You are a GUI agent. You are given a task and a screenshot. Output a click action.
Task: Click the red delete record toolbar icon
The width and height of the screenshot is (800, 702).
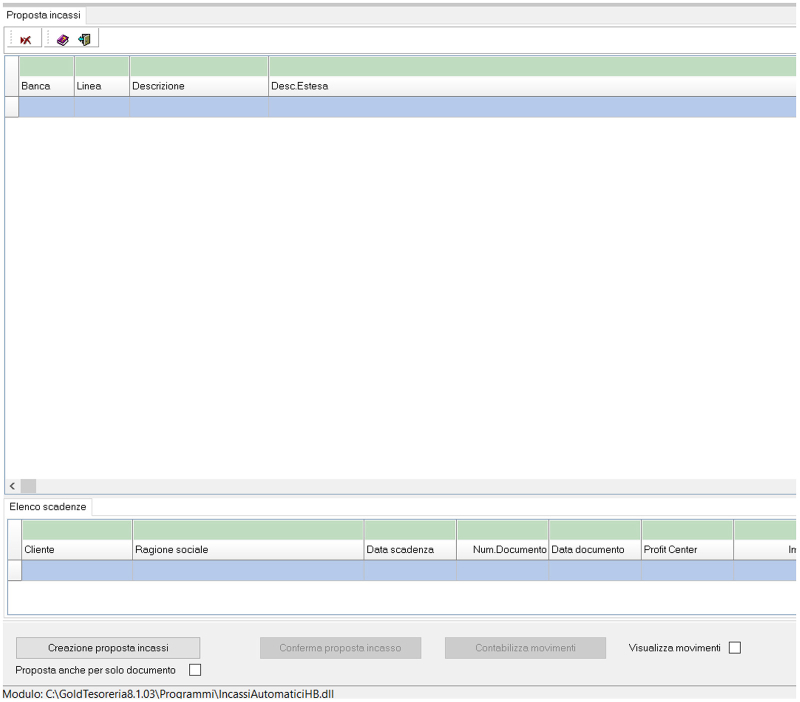(x=25, y=40)
